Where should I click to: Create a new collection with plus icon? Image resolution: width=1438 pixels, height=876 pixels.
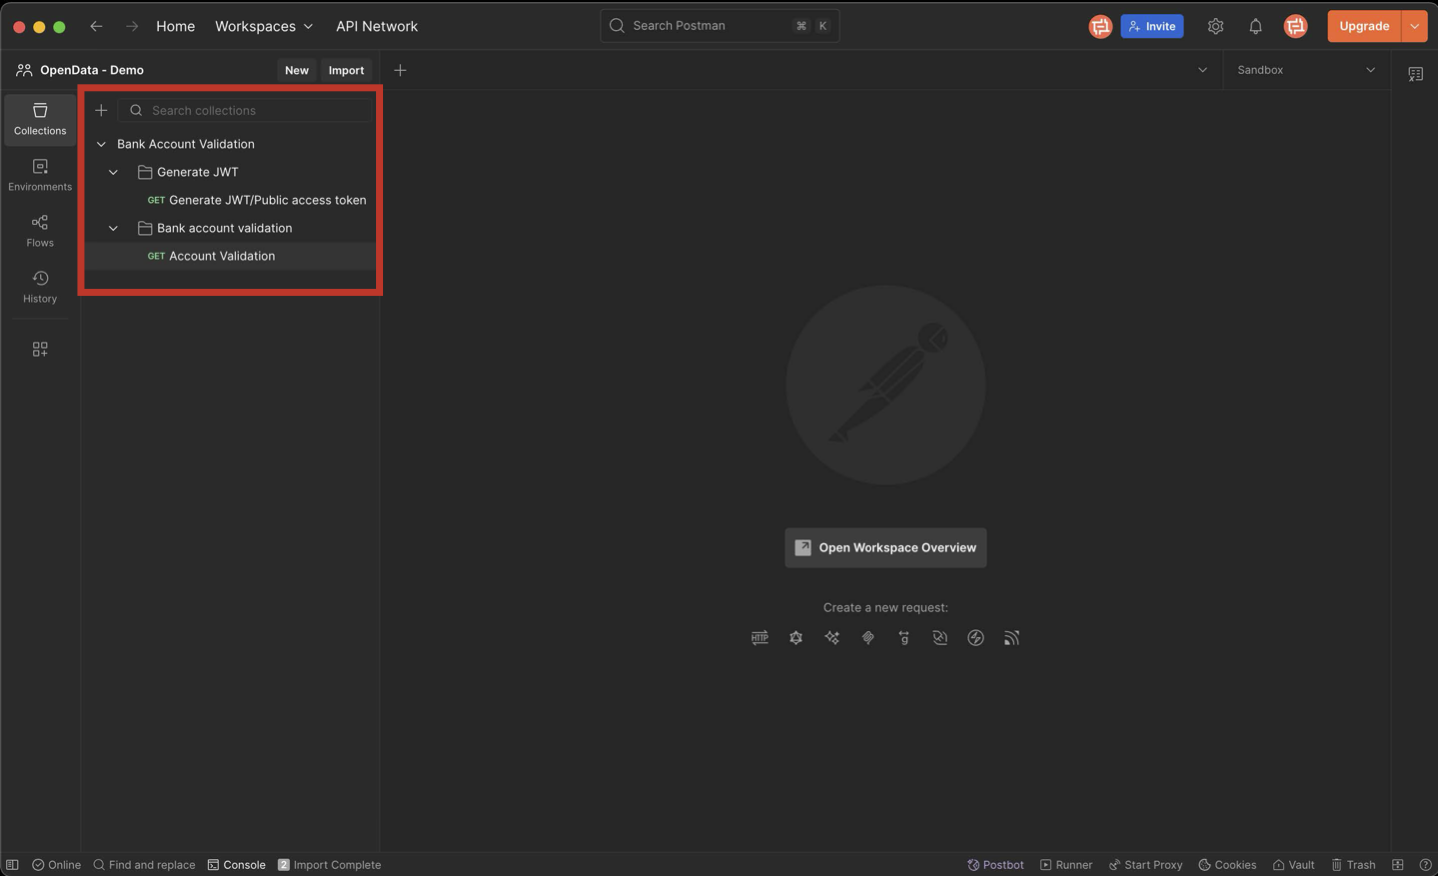pyautogui.click(x=101, y=110)
